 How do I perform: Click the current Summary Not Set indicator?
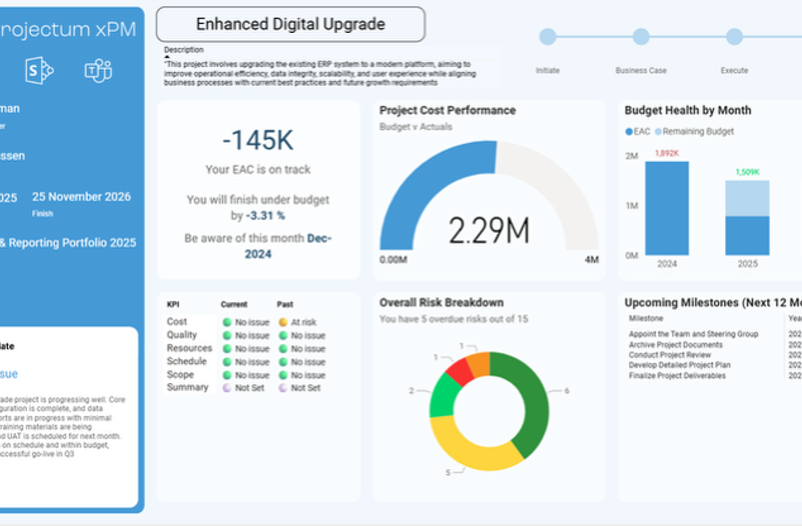point(227,387)
